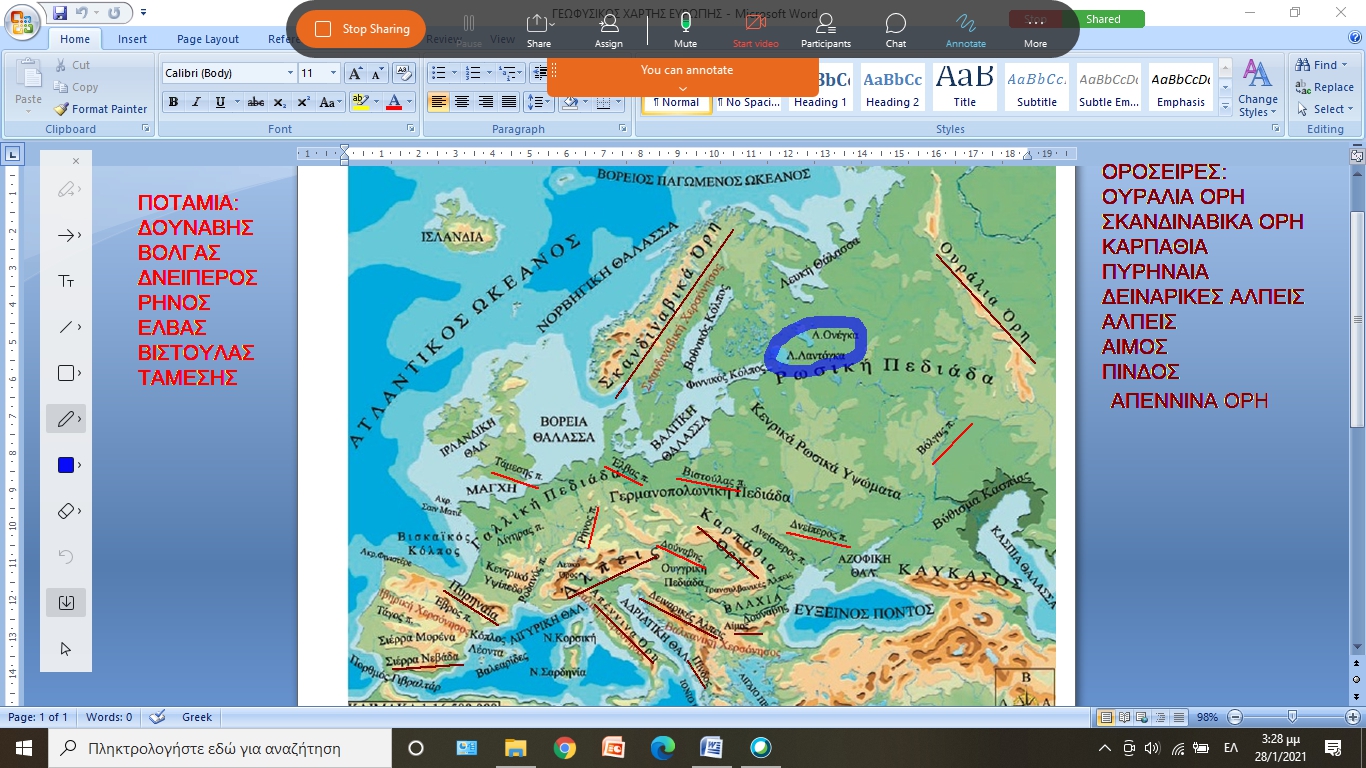The height and width of the screenshot is (768, 1366).
Task: Select the rectangle shape annotation tool
Action: 66,373
